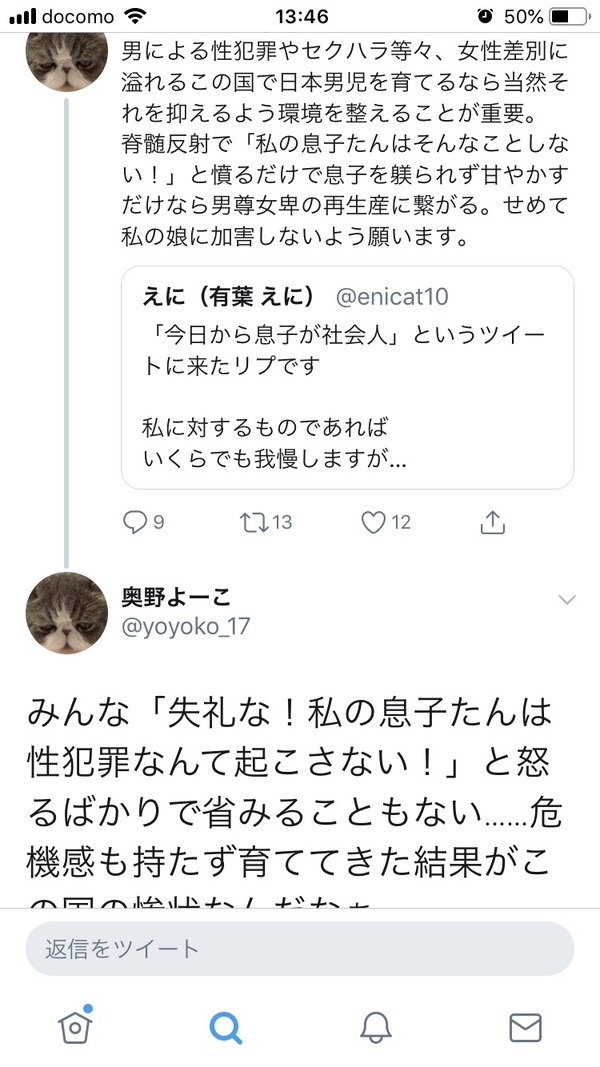Like the tweet with heart icon
600x1067 pixels.
pos(372,522)
